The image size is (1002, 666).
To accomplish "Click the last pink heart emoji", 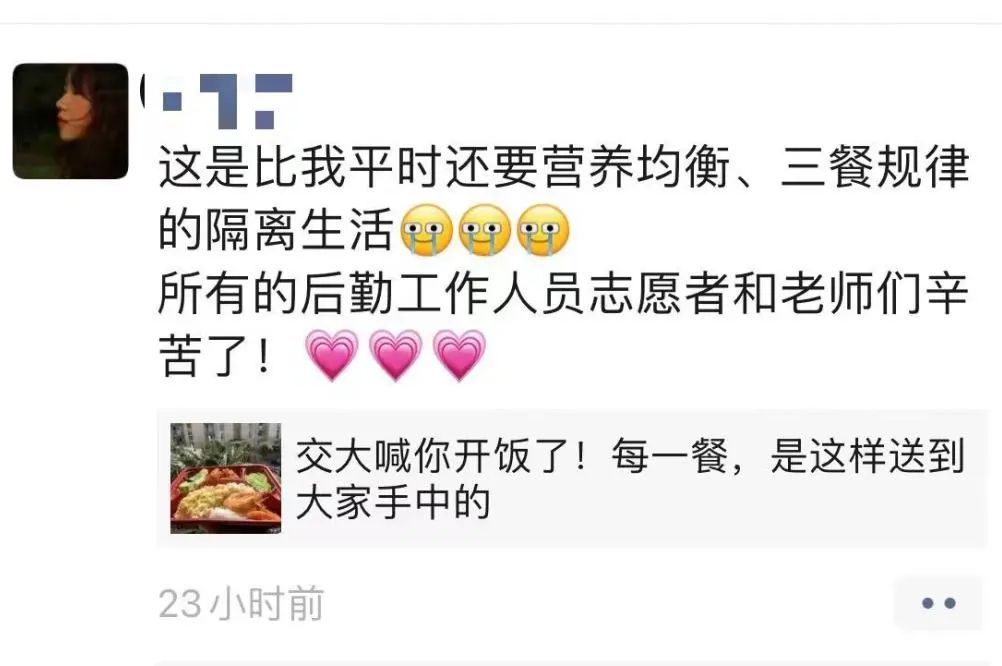I will point(459,355).
